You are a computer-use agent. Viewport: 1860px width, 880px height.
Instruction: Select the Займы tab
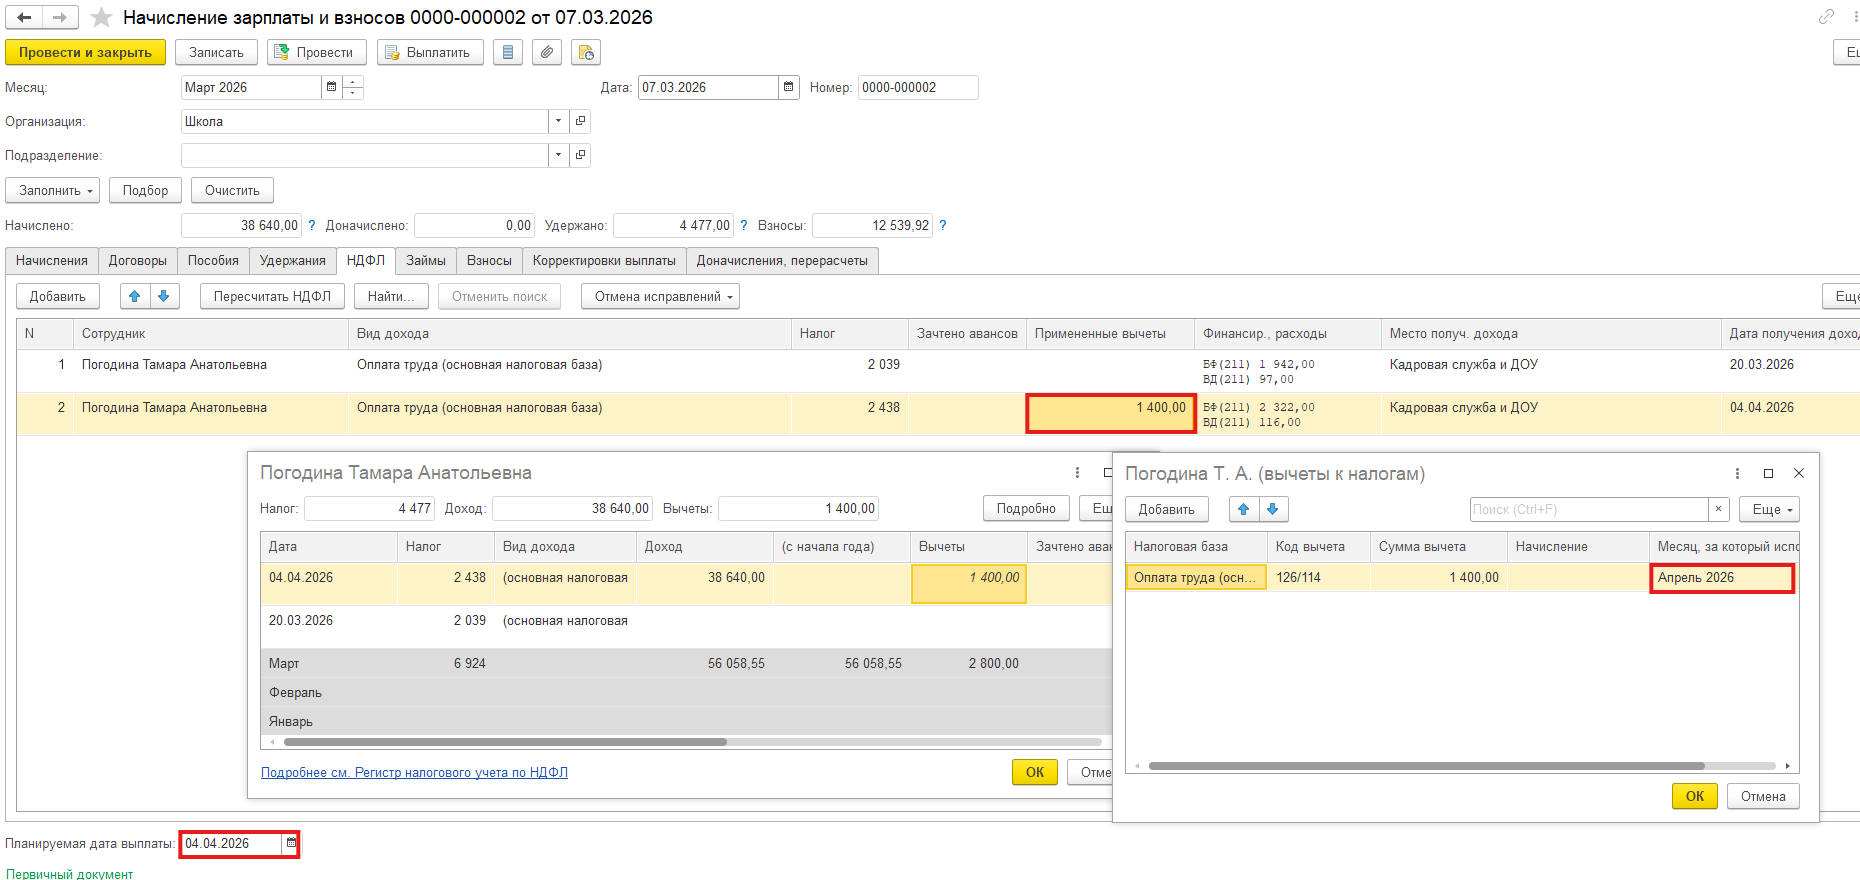[x=426, y=261]
